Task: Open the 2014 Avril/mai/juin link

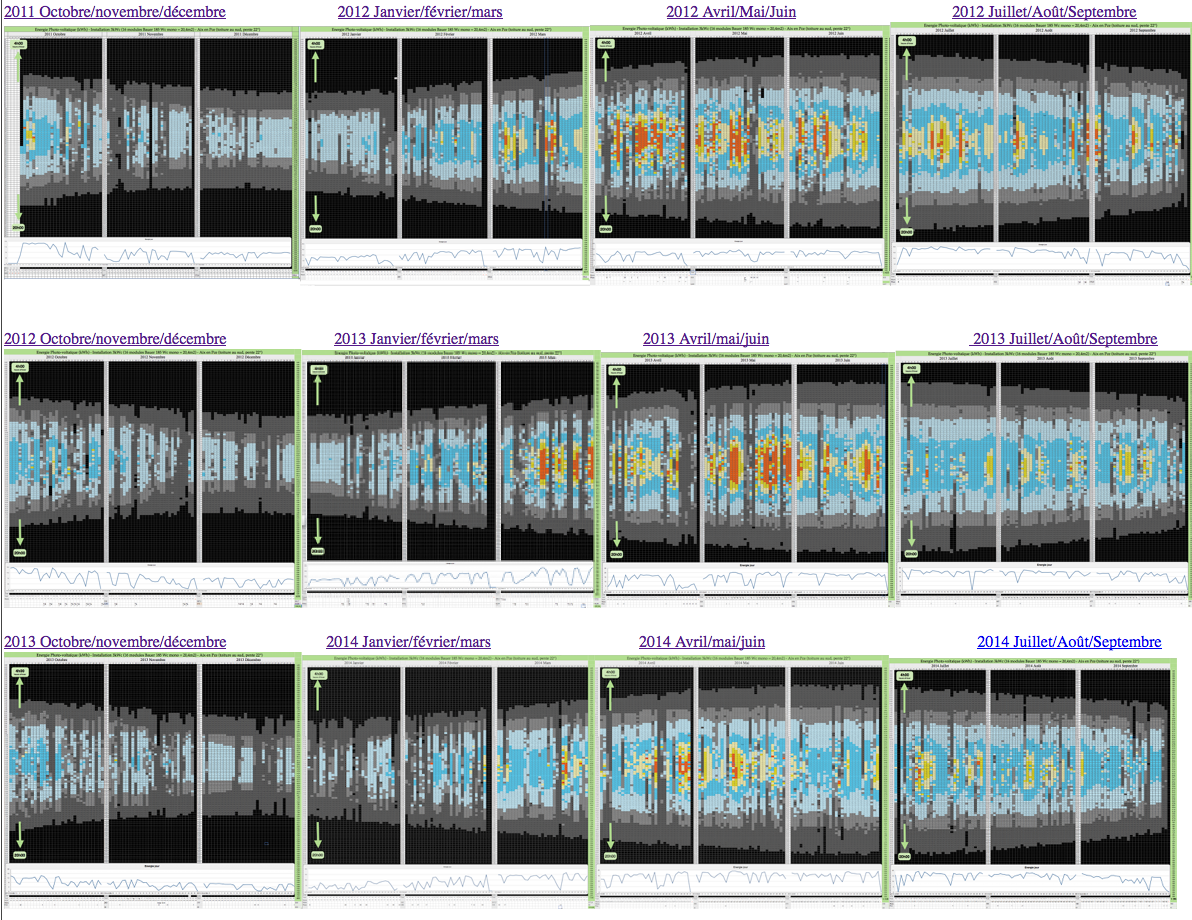Action: click(x=702, y=641)
